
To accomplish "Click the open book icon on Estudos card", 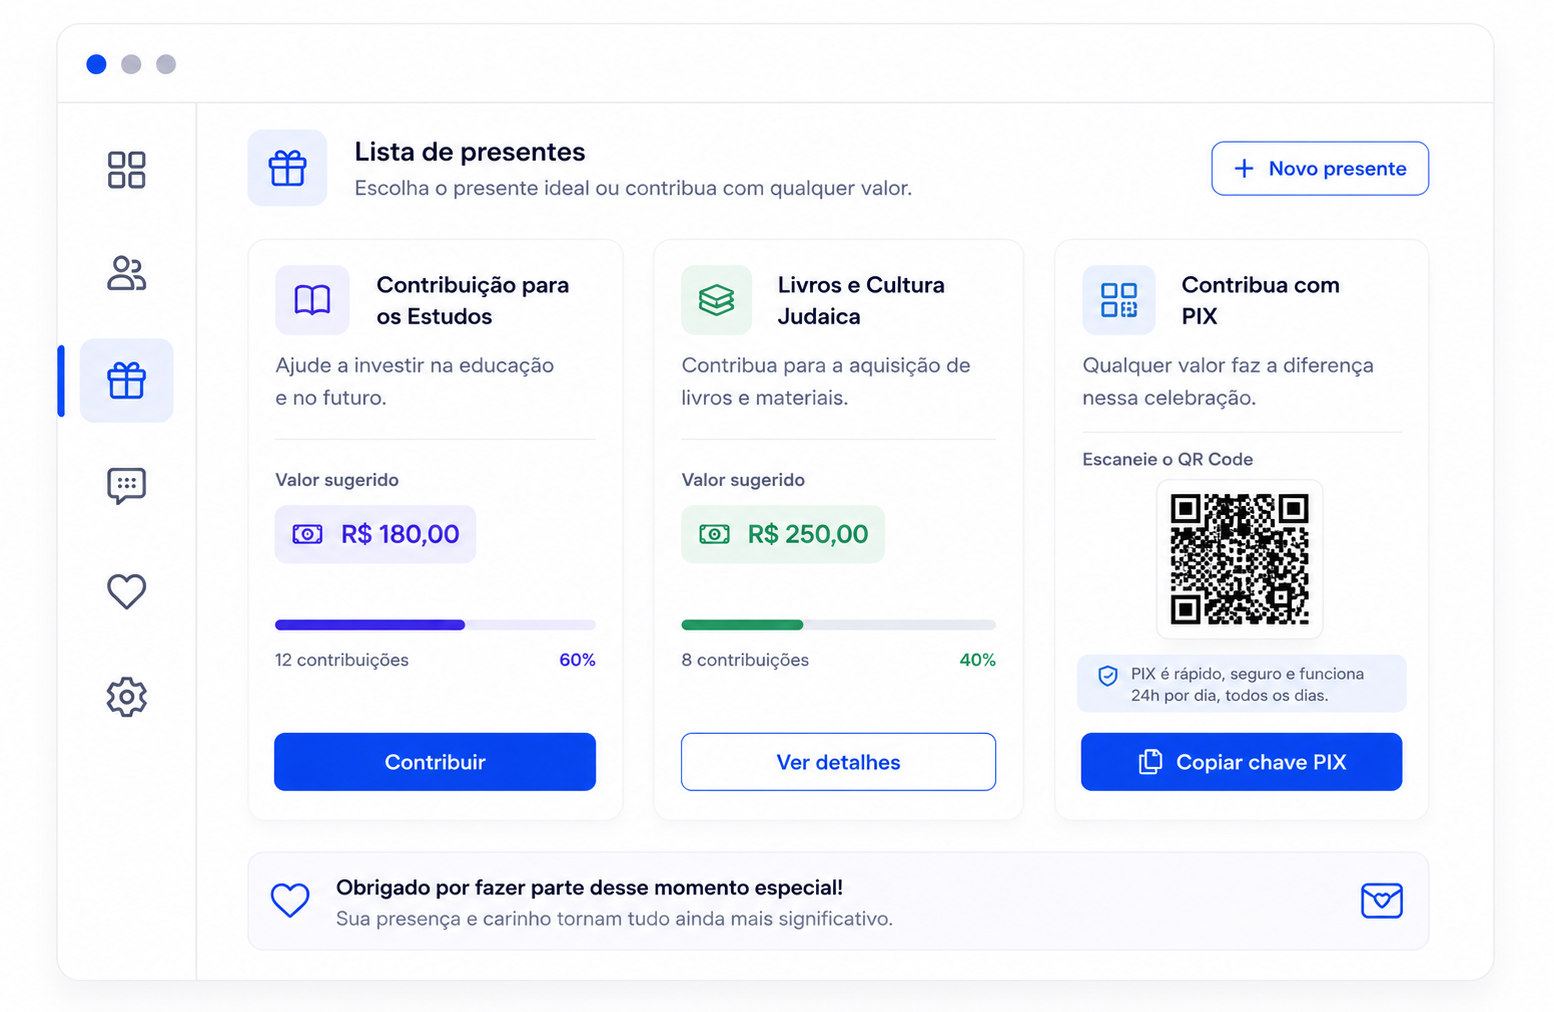I will click(x=312, y=299).
